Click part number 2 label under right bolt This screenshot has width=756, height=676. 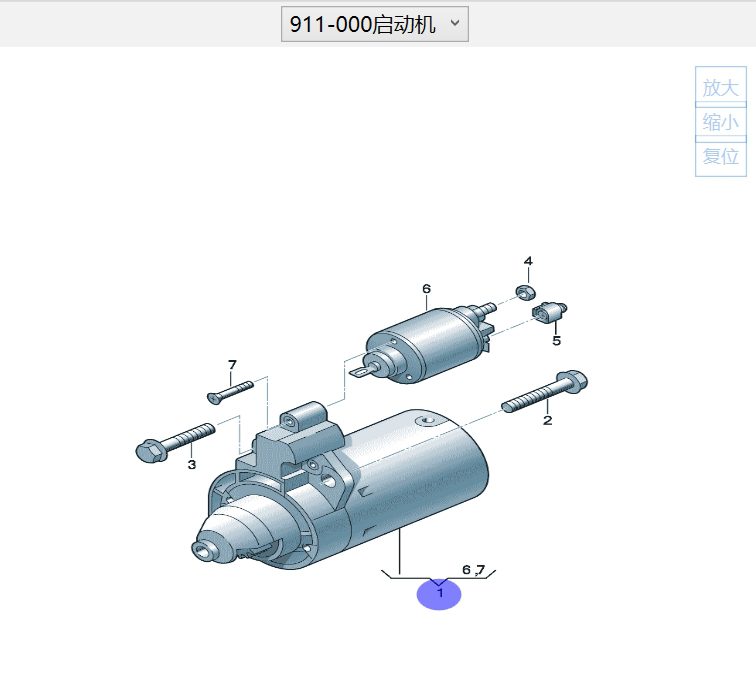[x=547, y=420]
